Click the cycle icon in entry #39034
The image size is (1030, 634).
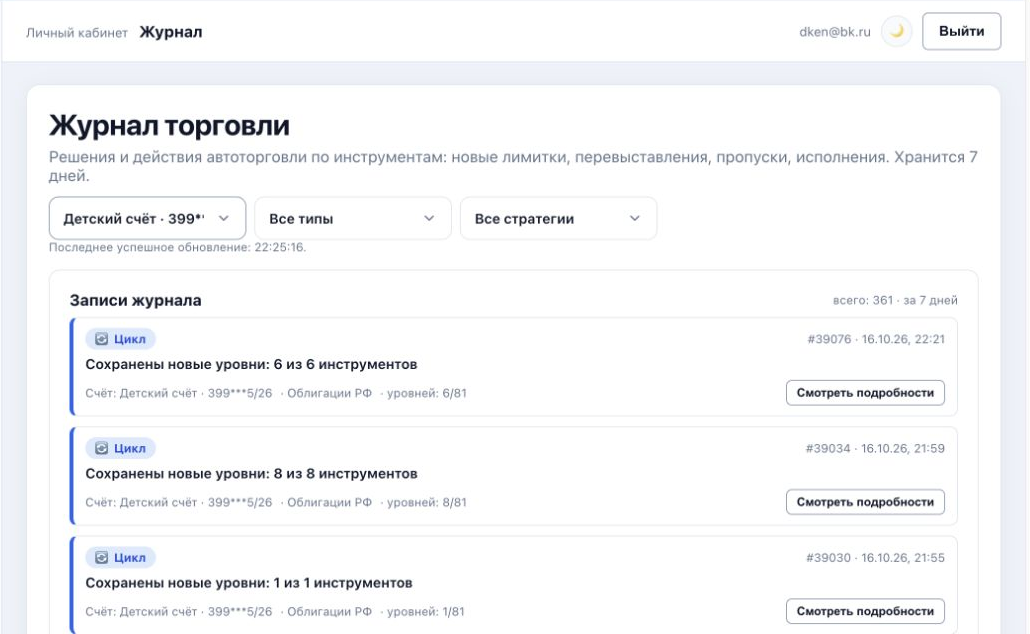101,448
